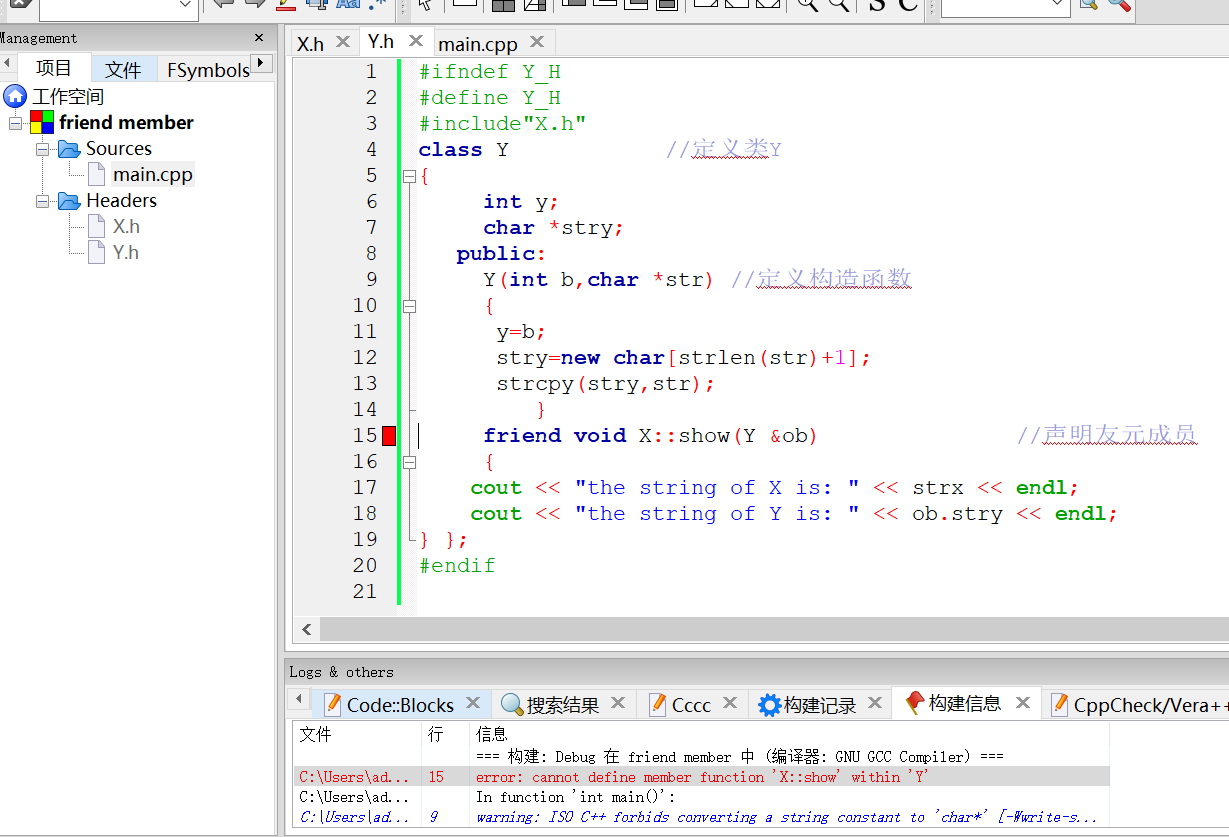Click the X.h file icon in tree
The width and height of the screenshot is (1229, 837).
(96, 226)
